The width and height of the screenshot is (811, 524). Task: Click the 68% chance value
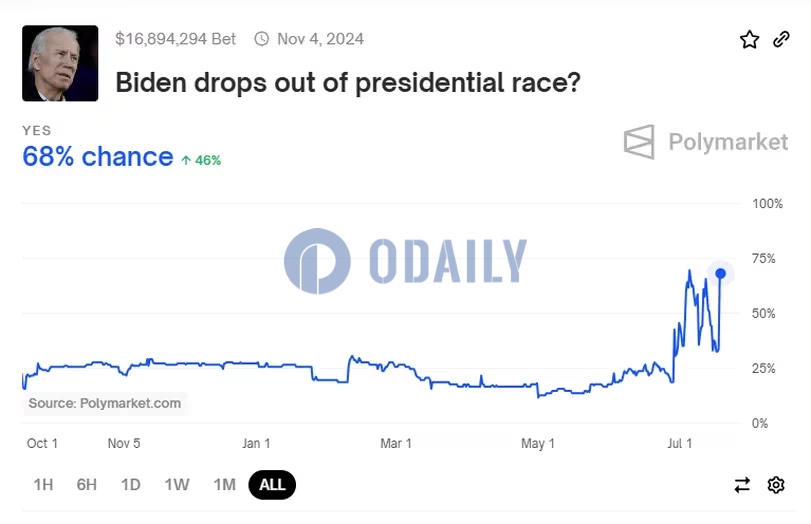(x=98, y=157)
